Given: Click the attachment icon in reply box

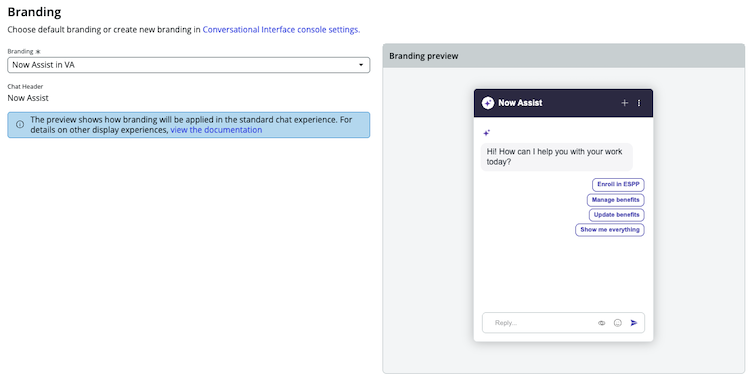Looking at the screenshot, I should 601,323.
